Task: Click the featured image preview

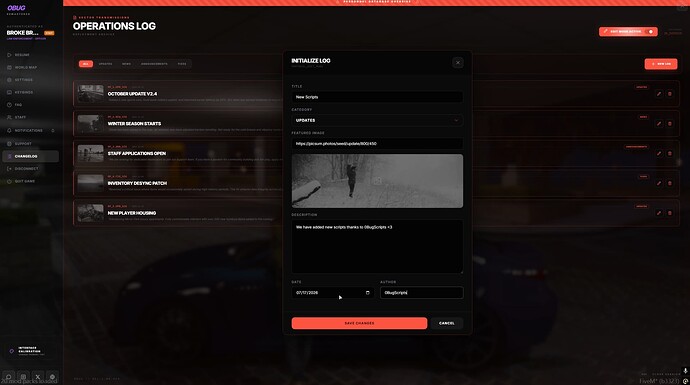Action: 377,181
